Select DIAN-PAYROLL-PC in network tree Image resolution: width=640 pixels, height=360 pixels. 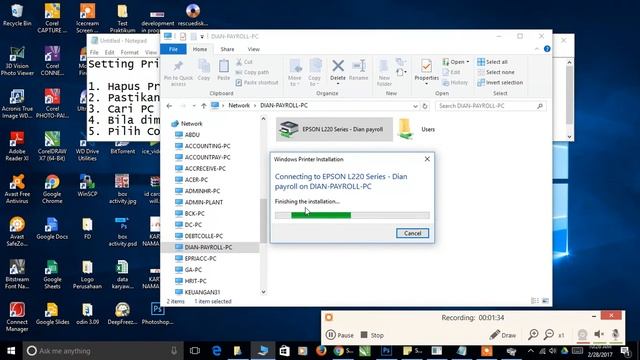[x=208, y=247]
